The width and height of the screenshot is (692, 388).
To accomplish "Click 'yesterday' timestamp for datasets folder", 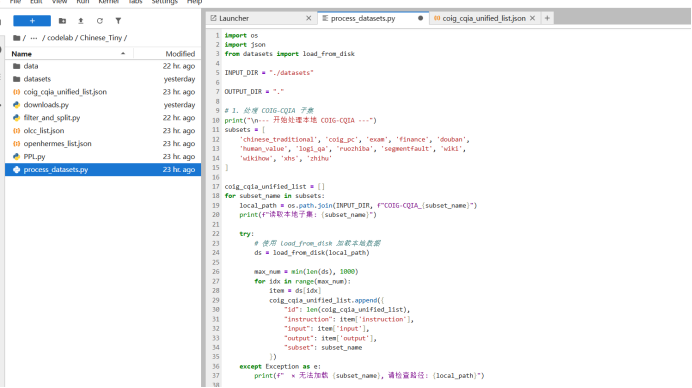I will pos(179,79).
